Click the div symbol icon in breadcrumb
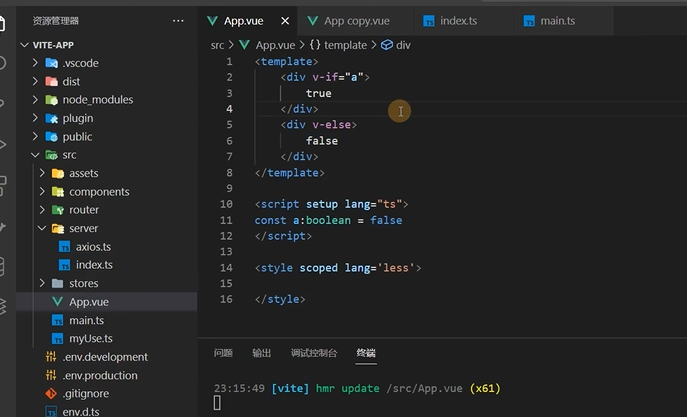 386,45
